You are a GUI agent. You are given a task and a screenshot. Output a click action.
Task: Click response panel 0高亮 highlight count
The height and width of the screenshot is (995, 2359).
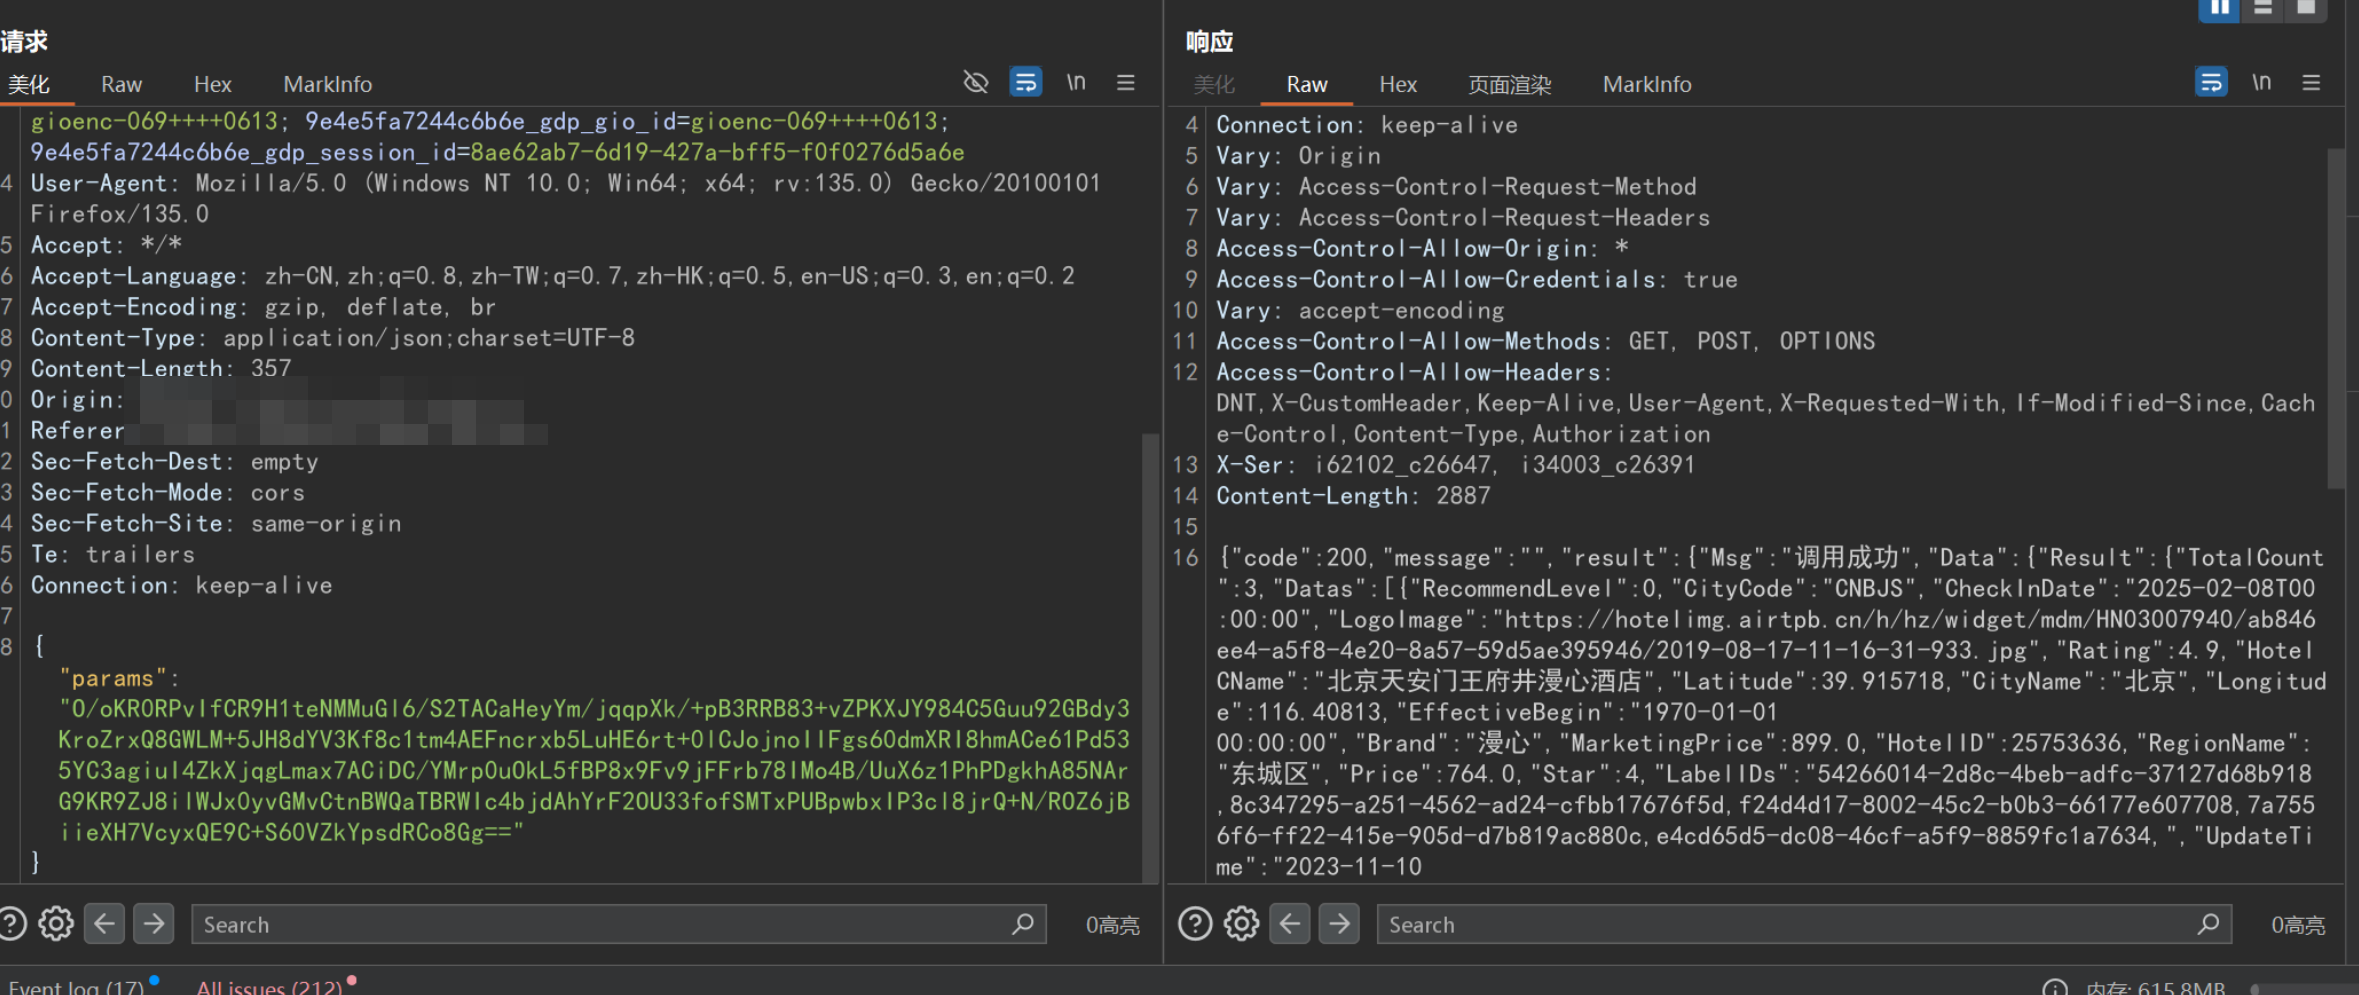point(2298,925)
